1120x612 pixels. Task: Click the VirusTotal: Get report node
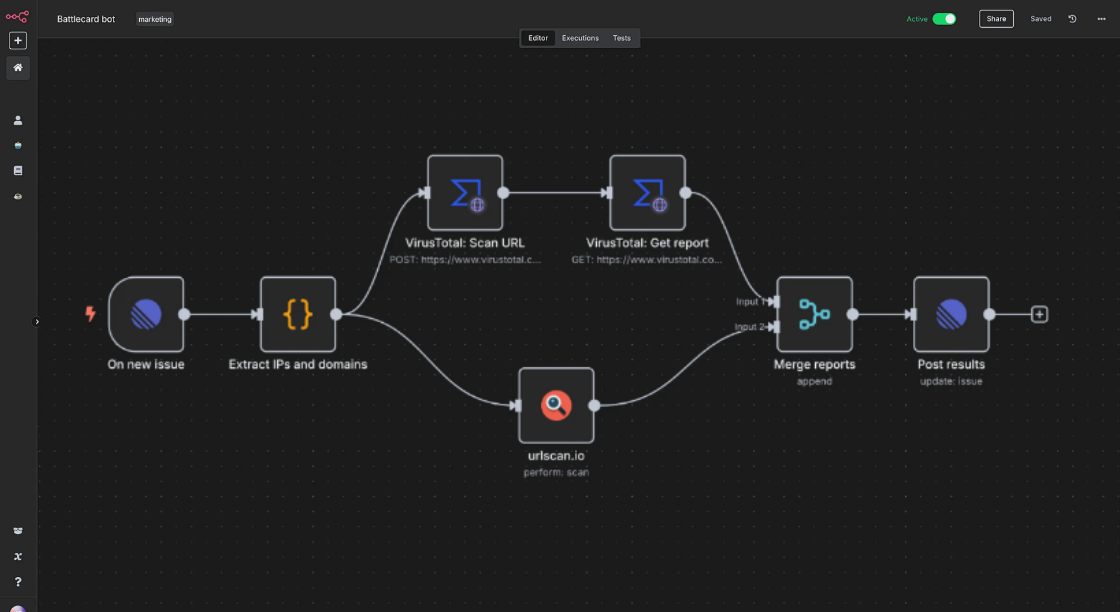point(647,193)
